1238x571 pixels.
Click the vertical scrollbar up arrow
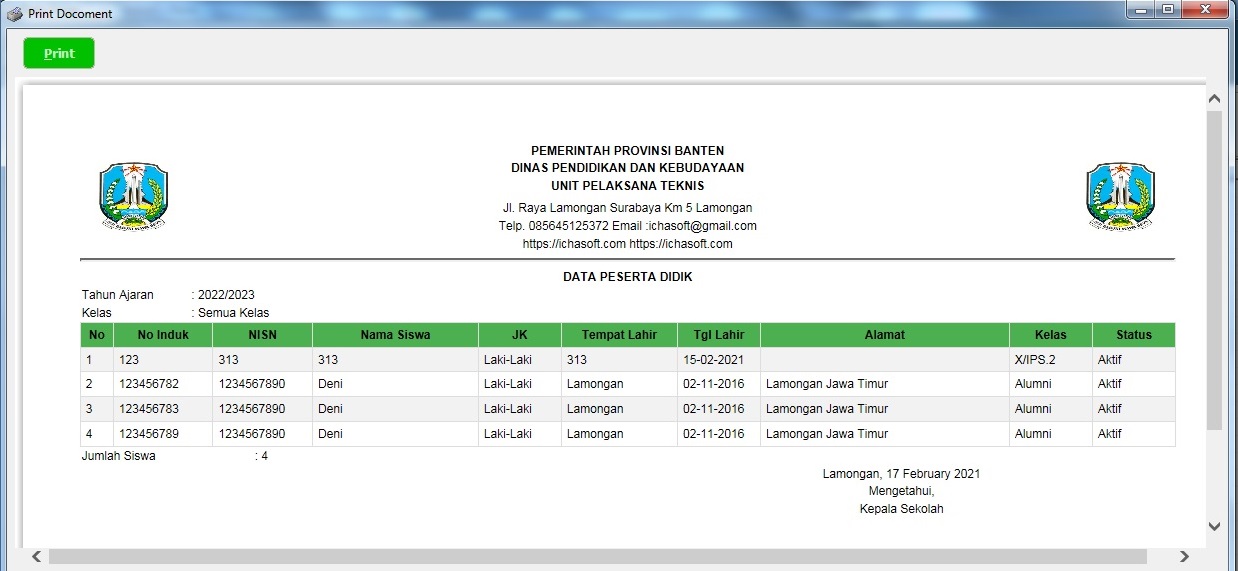pos(1215,99)
